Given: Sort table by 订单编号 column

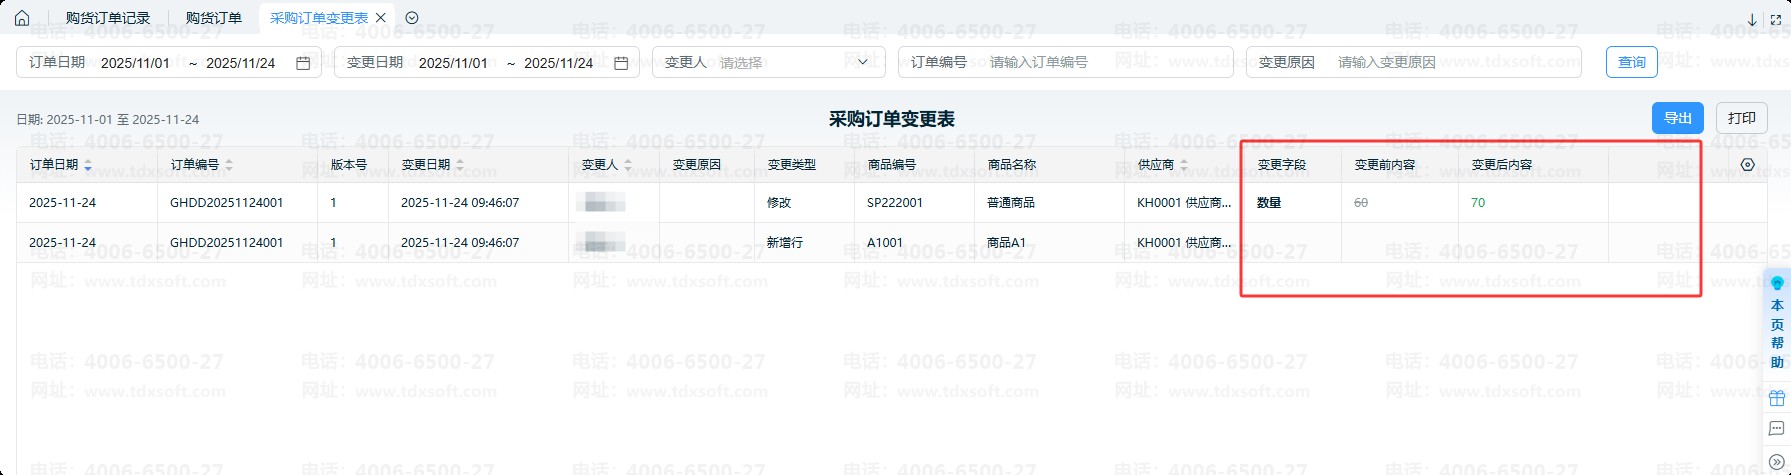Looking at the screenshot, I should pos(229,165).
